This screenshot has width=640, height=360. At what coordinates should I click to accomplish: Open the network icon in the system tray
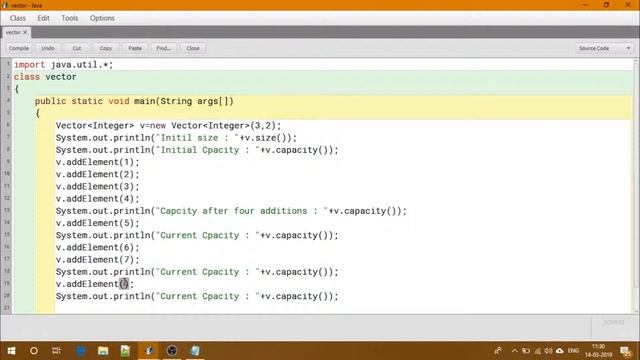[538, 351]
